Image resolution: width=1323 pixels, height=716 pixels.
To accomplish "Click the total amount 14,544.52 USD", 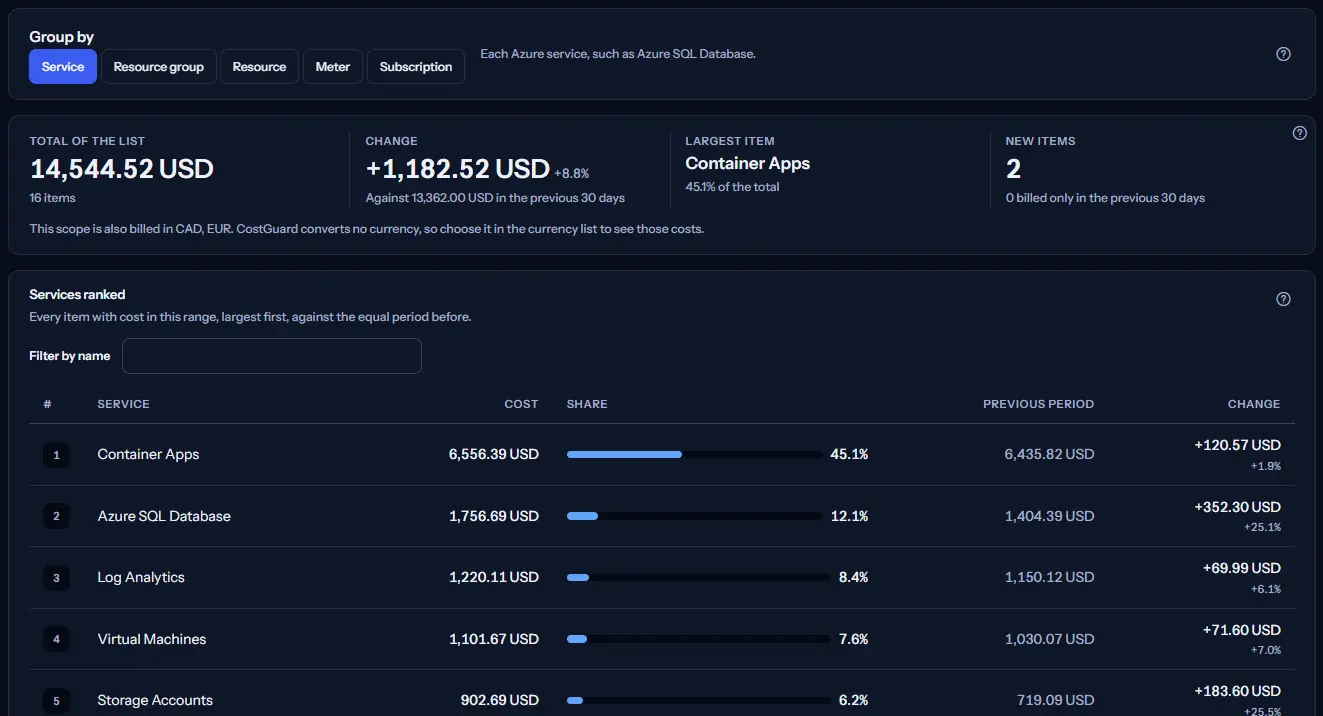I will (x=122, y=168).
